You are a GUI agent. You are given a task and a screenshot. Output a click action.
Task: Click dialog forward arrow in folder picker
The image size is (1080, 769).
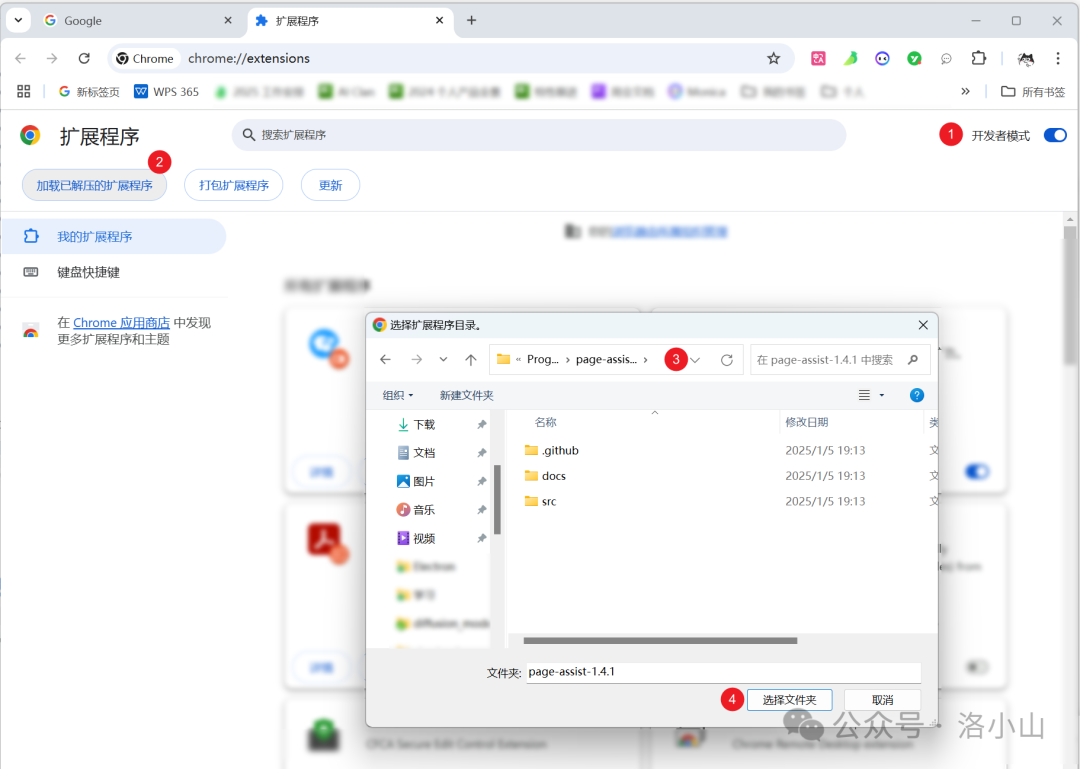tap(416, 360)
